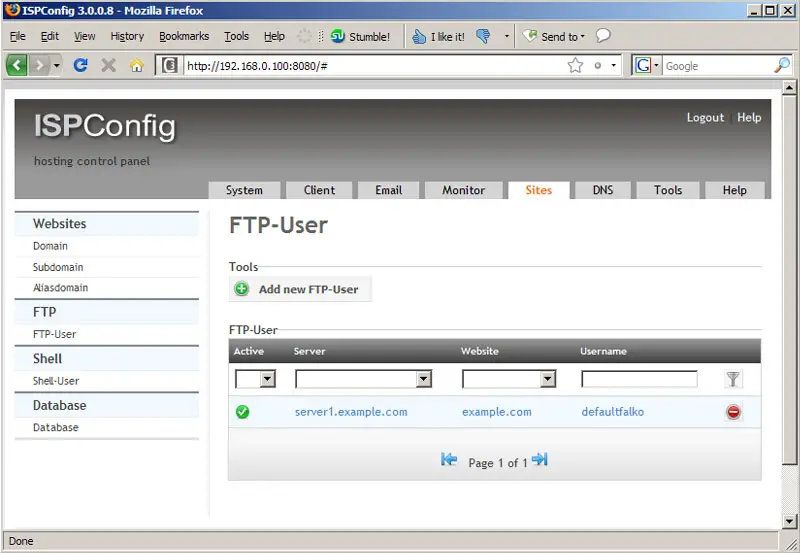Click the thumbs-down dislike icon
Screen dimensions: 800x553
(x=483, y=36)
